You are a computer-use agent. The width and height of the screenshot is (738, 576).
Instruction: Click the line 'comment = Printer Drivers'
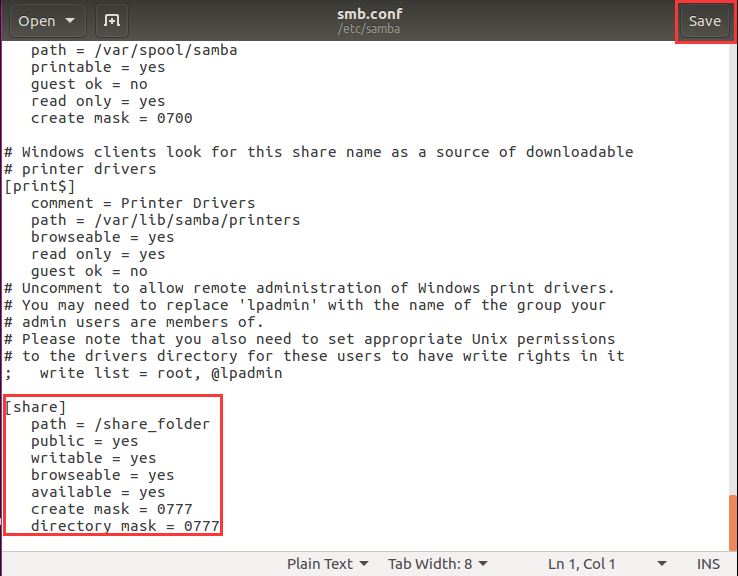pos(143,203)
